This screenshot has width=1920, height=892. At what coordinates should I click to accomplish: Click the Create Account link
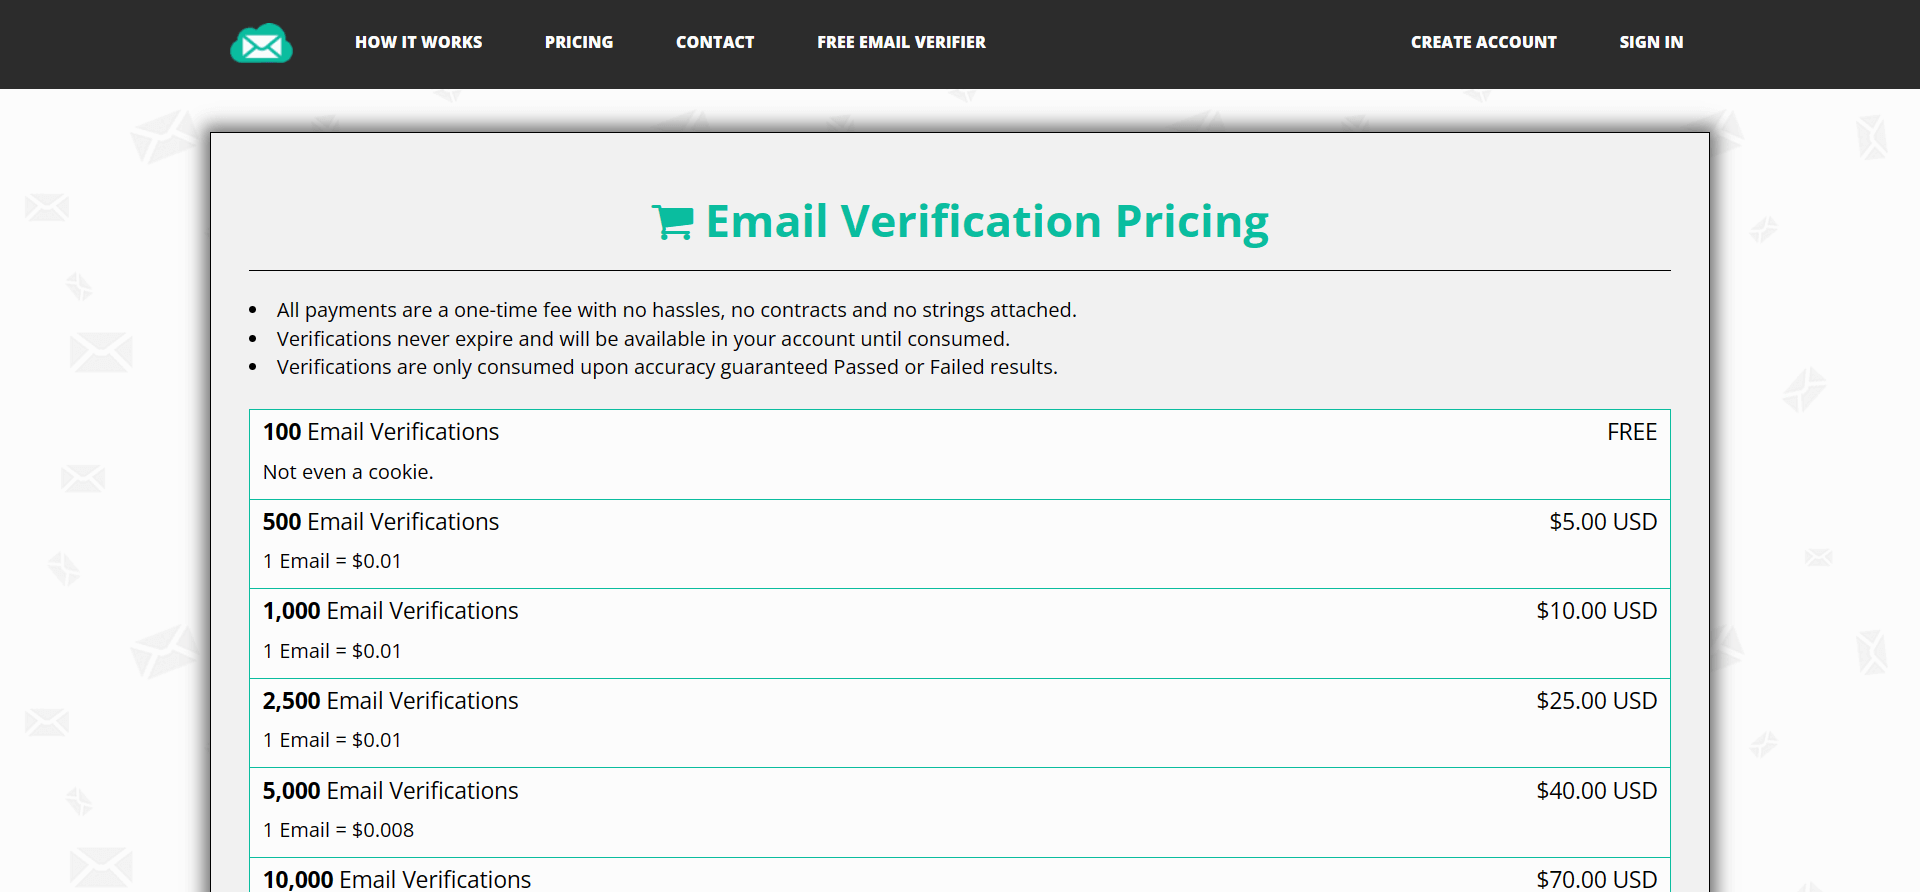[1483, 42]
